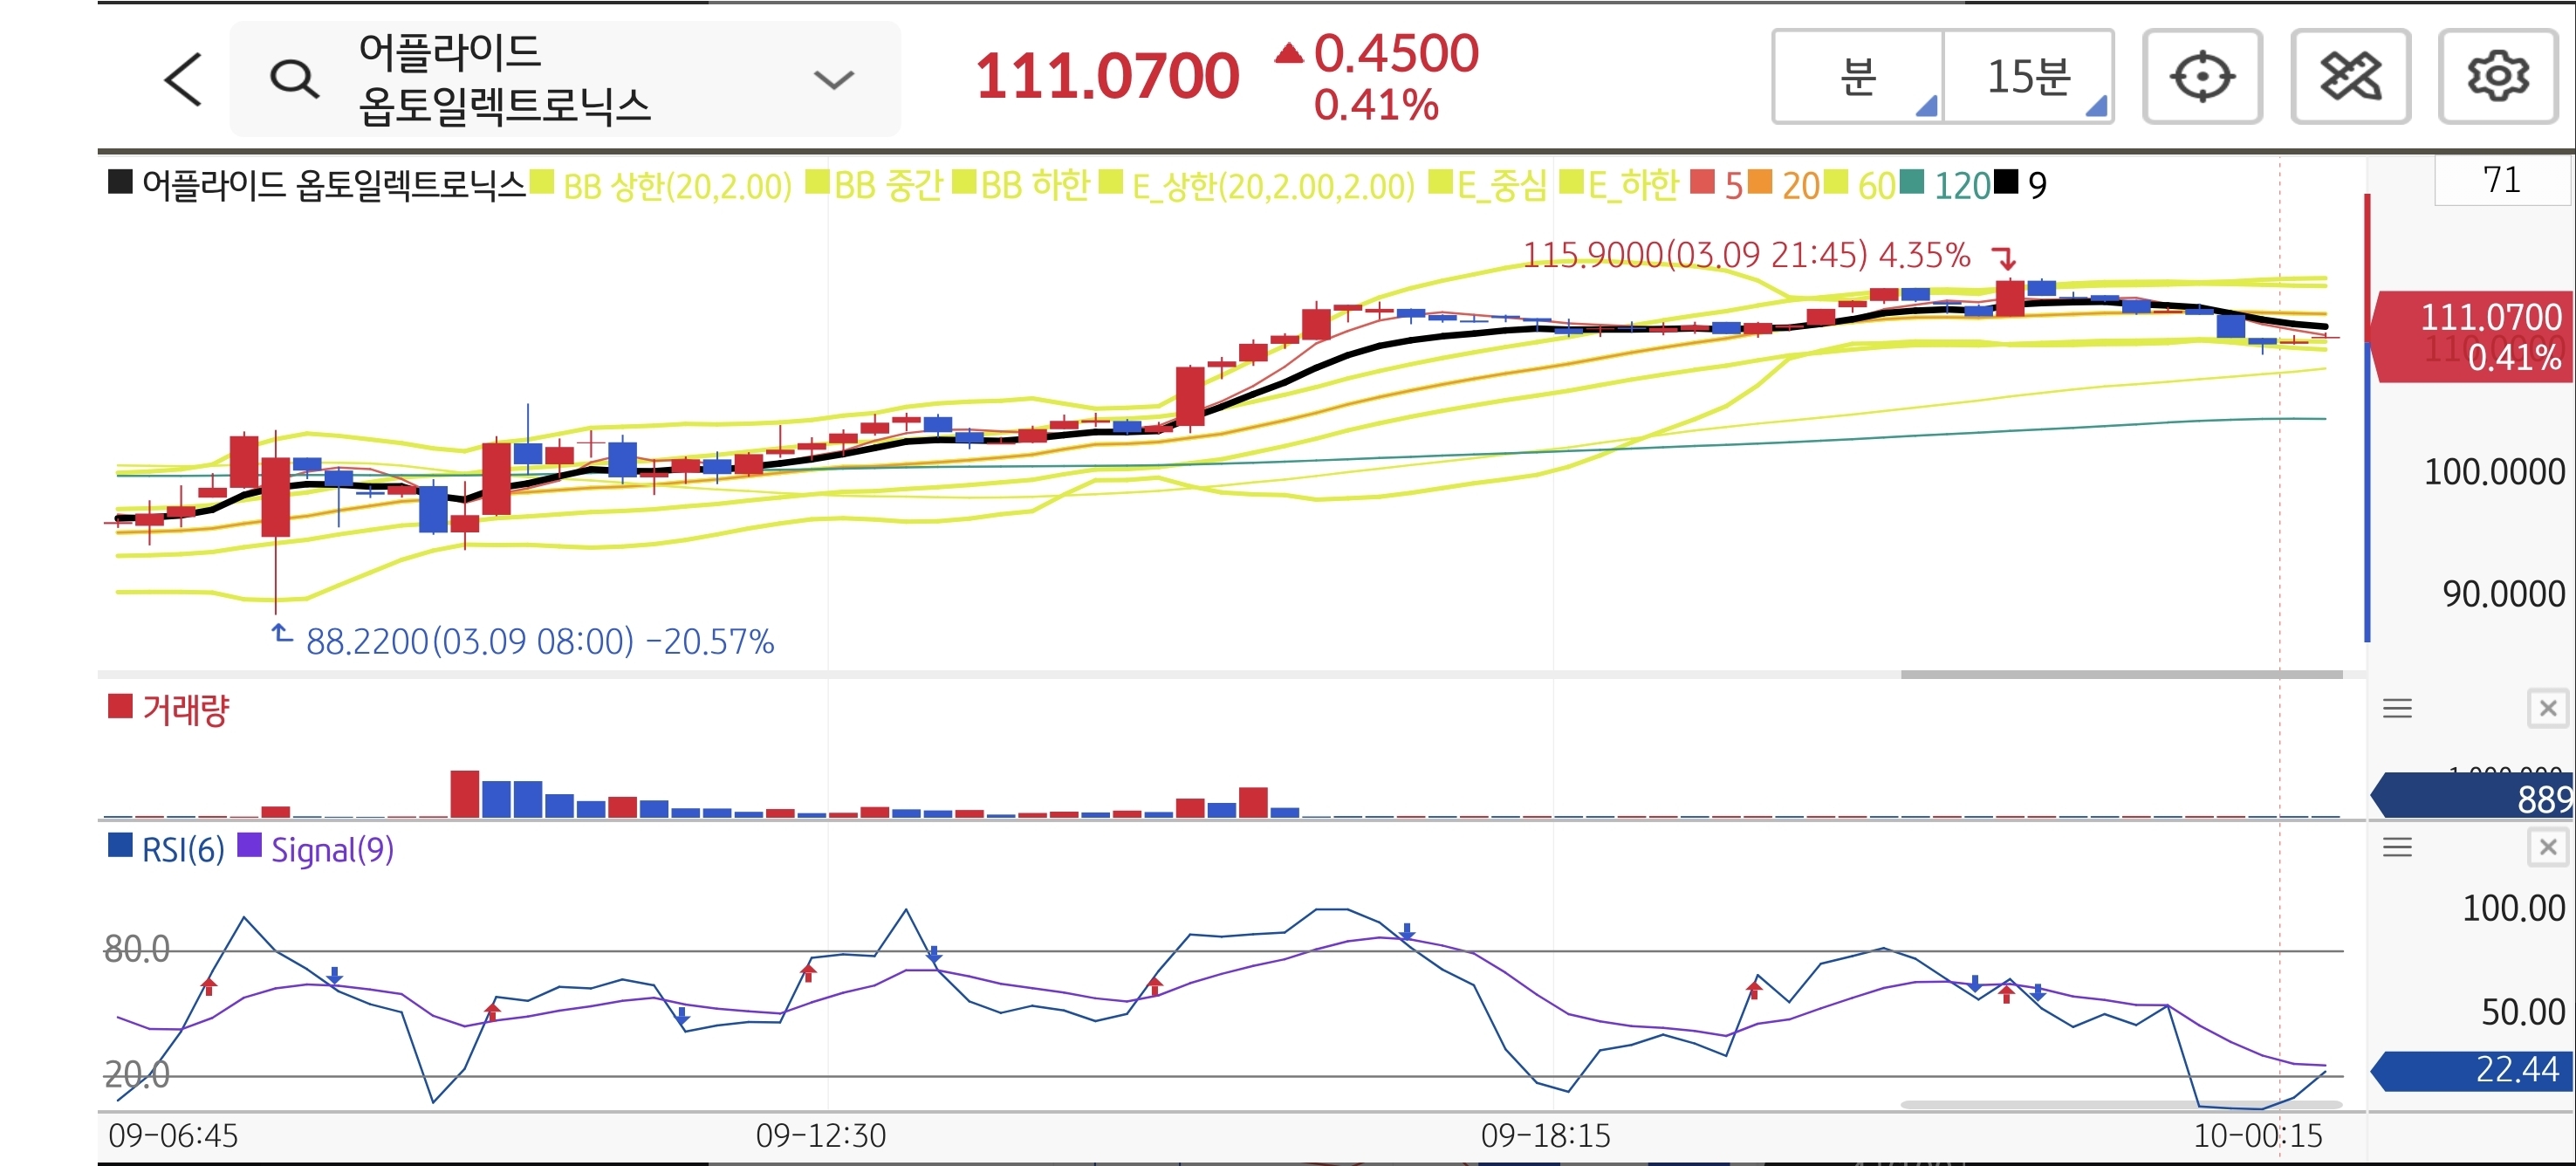2576x1166 pixels.
Task: Click the magnifier search icon
Action: coord(294,79)
